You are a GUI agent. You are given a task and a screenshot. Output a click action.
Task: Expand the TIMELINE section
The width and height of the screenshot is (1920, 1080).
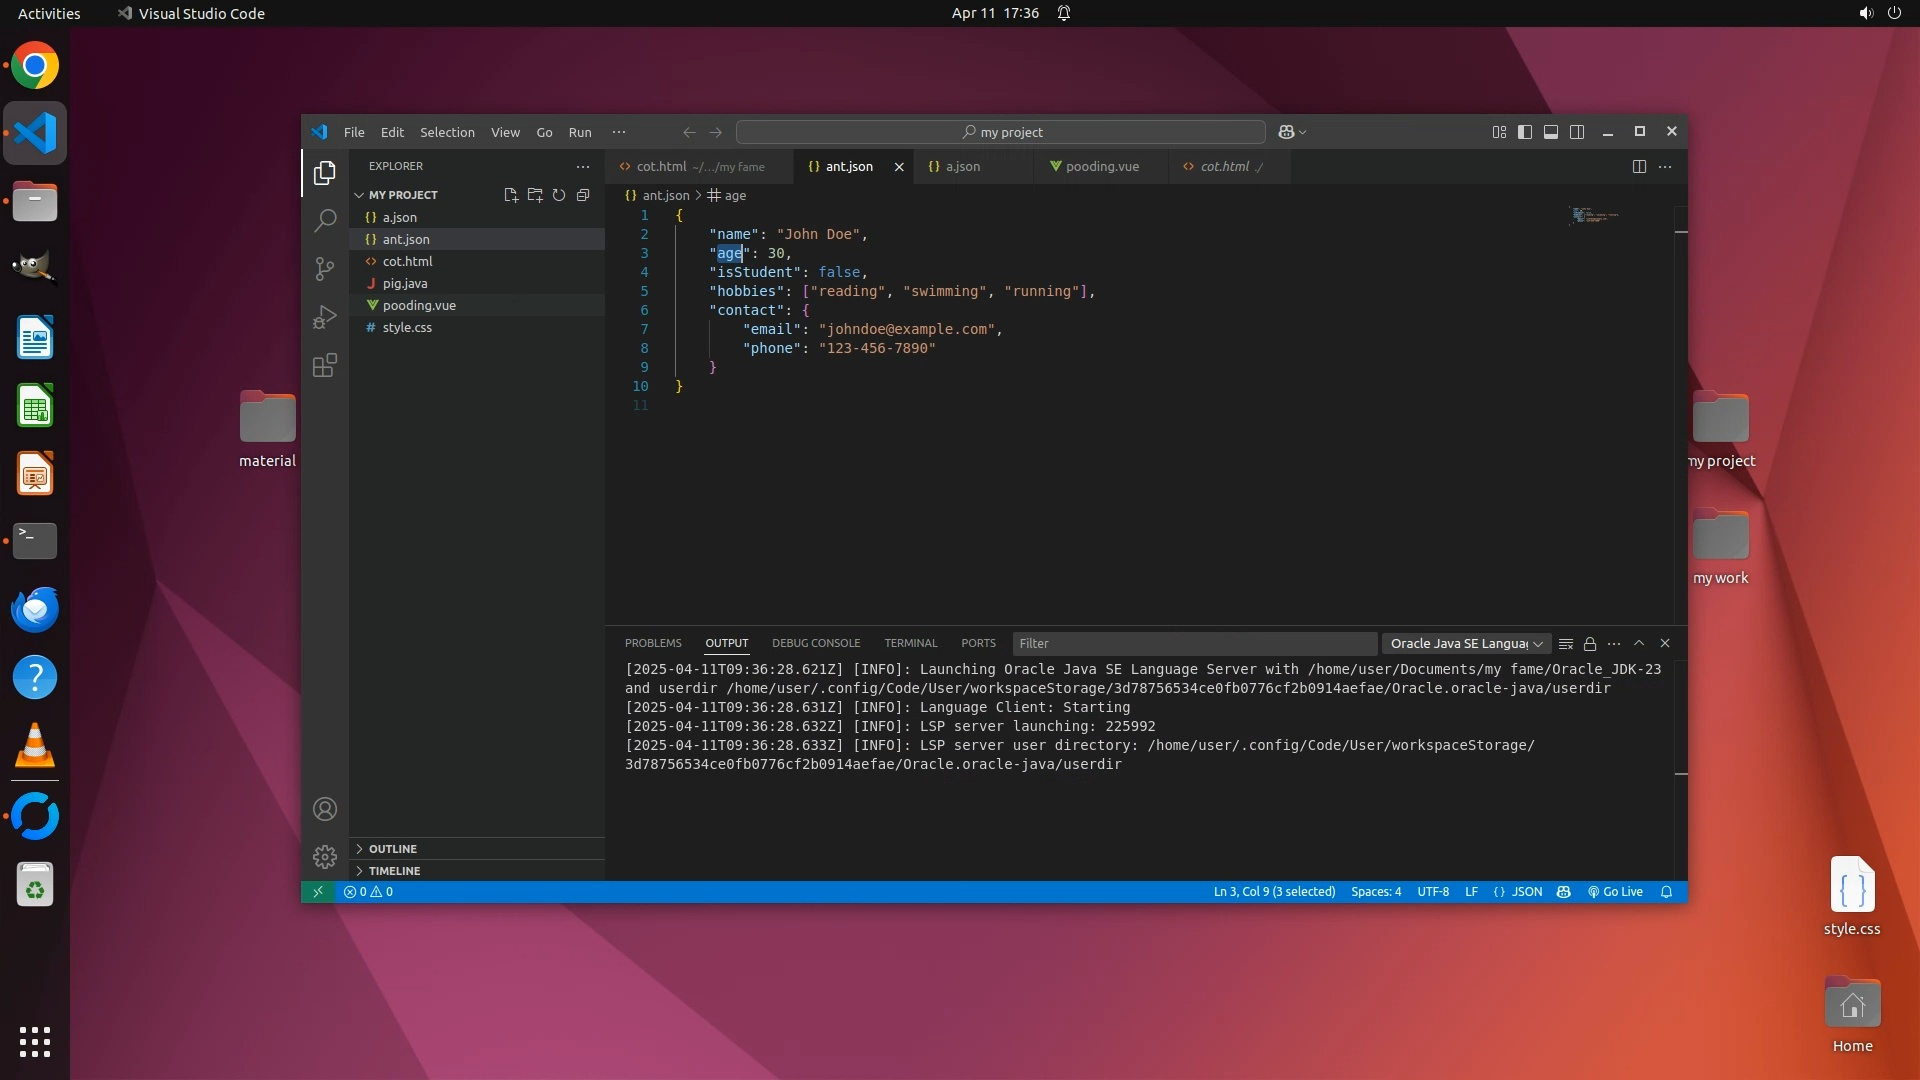pyautogui.click(x=394, y=871)
